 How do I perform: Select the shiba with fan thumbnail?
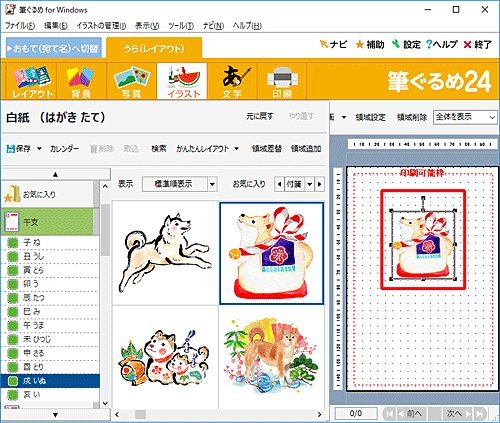click(x=271, y=357)
